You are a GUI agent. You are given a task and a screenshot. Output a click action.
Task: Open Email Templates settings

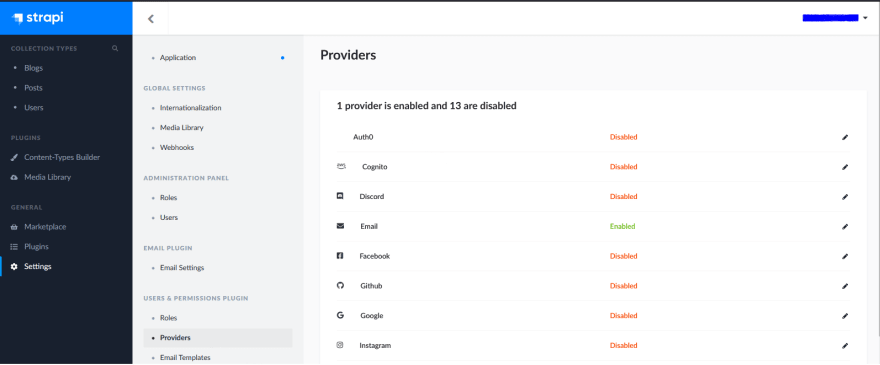pyautogui.click(x=185, y=357)
